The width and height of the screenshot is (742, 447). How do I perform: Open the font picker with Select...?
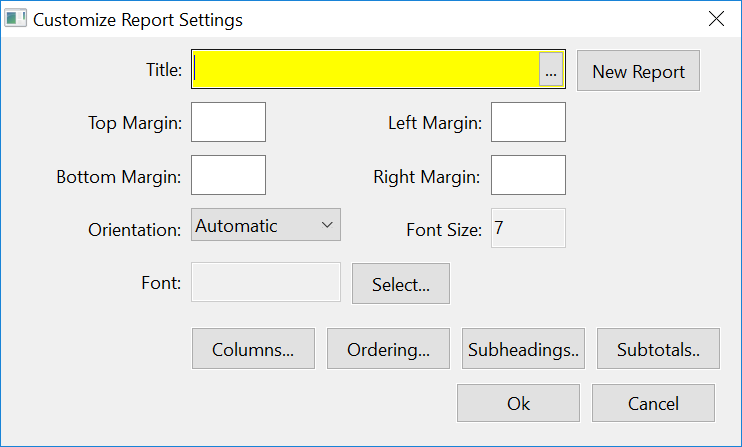click(401, 284)
